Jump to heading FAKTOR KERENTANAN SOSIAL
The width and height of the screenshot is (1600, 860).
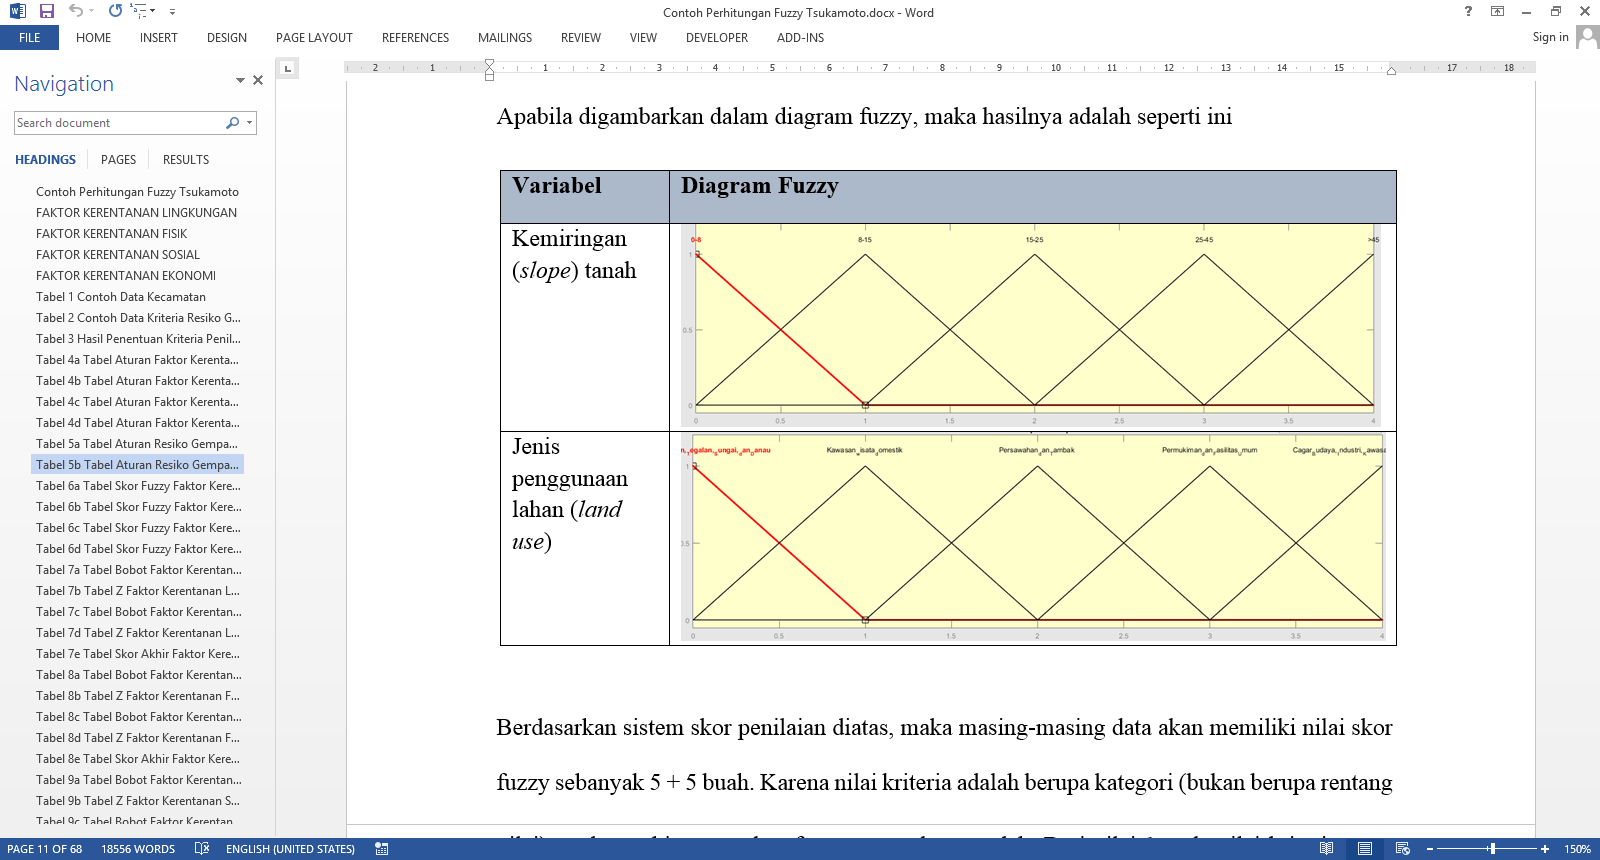[x=118, y=255]
